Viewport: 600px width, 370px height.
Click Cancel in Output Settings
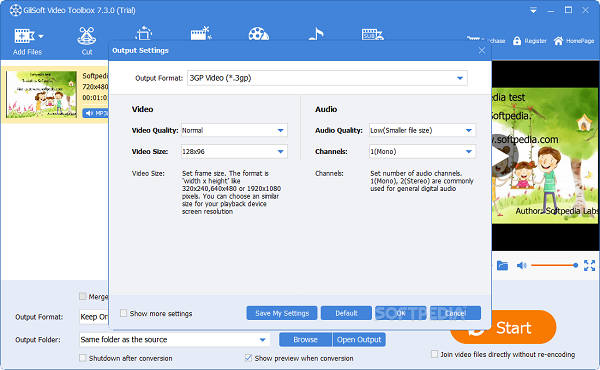tap(455, 313)
